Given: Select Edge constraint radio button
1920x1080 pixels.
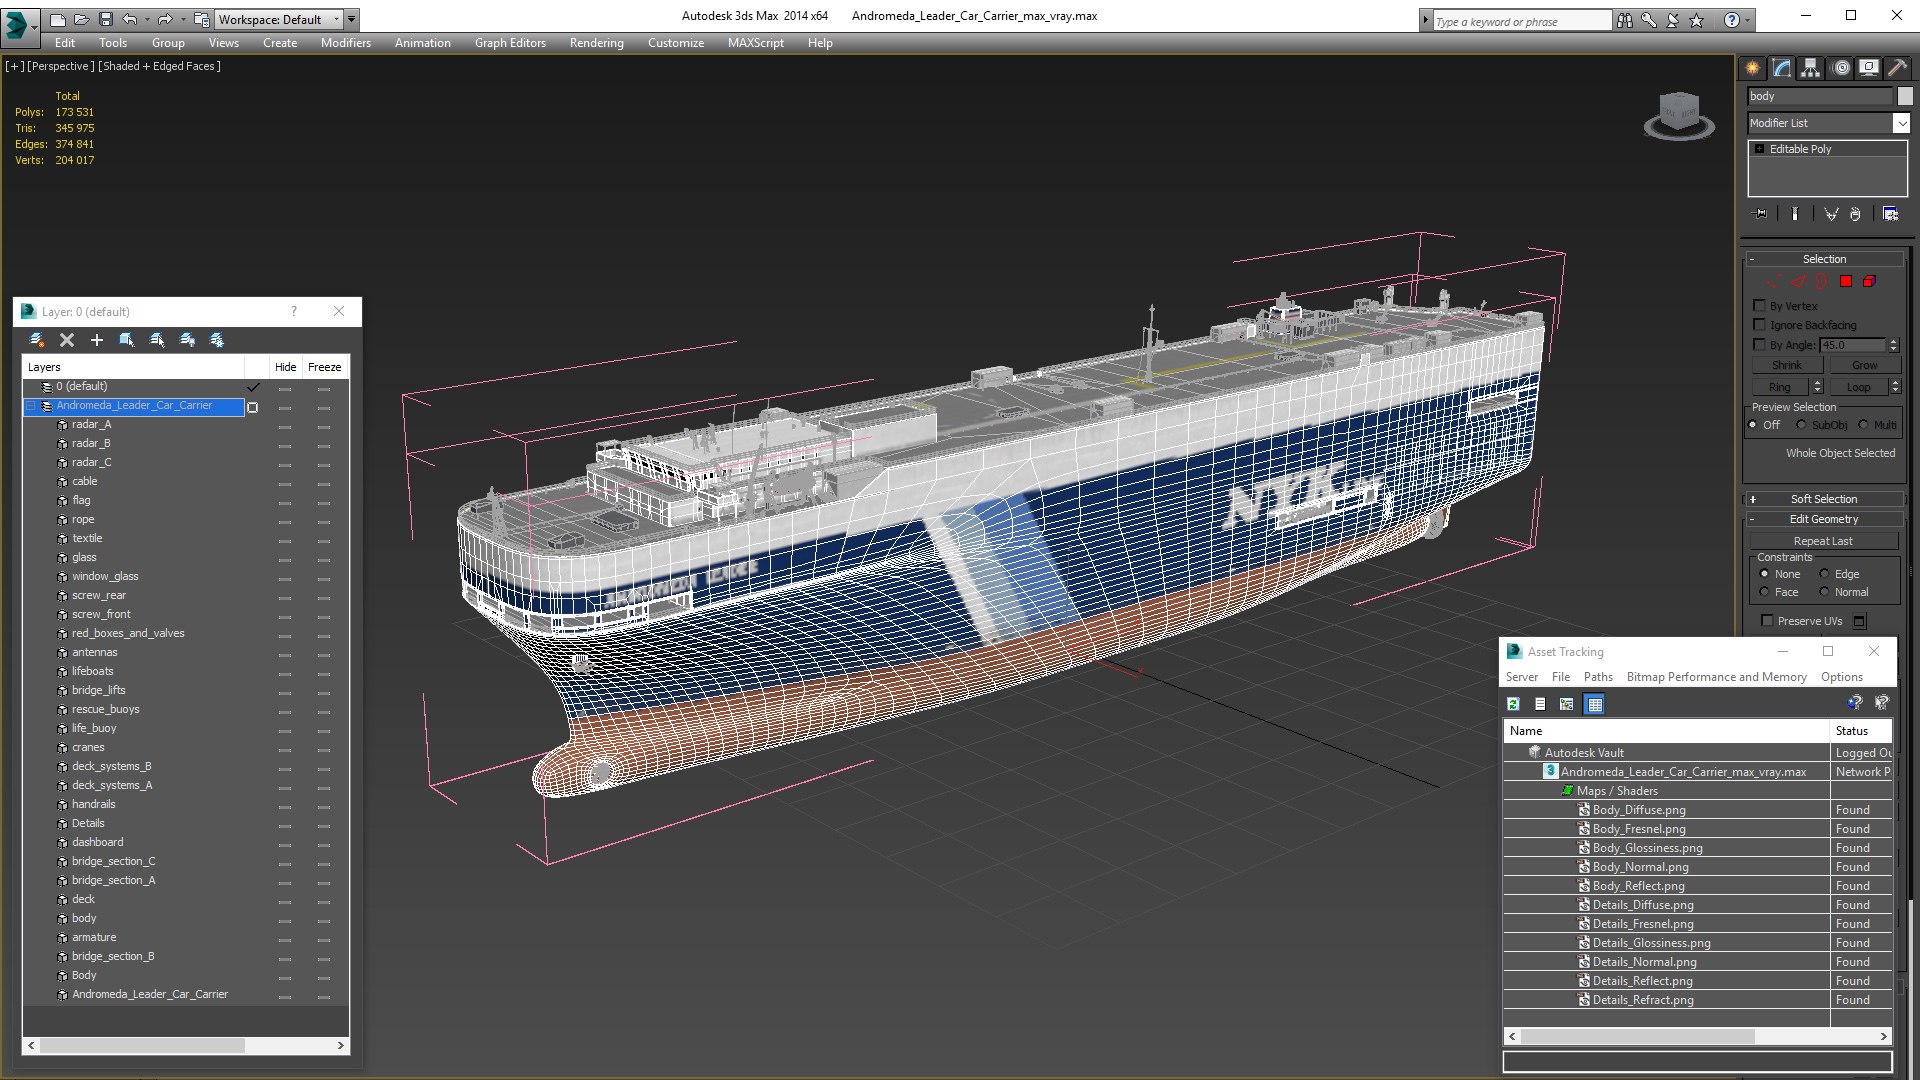Looking at the screenshot, I should 1824,574.
